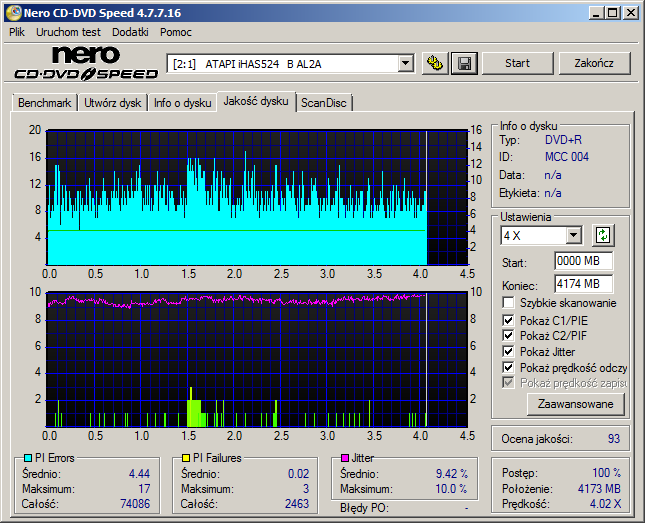645x523 pixels.
Task: Click PI Failures Maksimum value 3
Action: [x=306, y=489]
